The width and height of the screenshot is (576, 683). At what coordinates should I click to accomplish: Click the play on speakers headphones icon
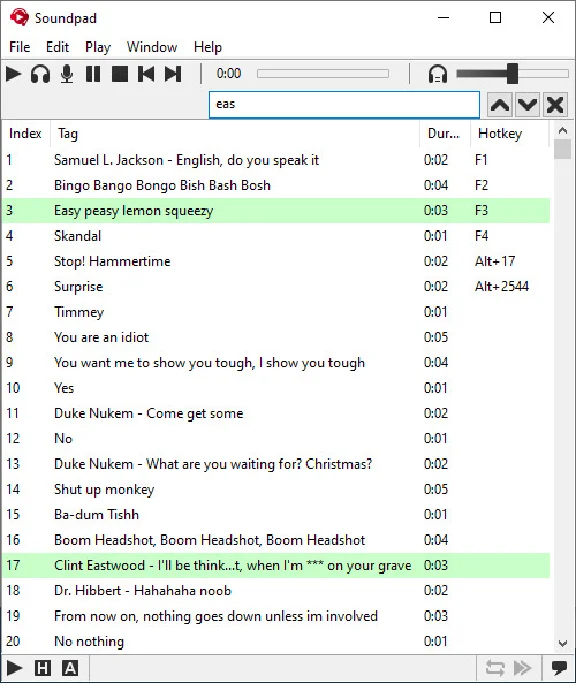[40, 74]
